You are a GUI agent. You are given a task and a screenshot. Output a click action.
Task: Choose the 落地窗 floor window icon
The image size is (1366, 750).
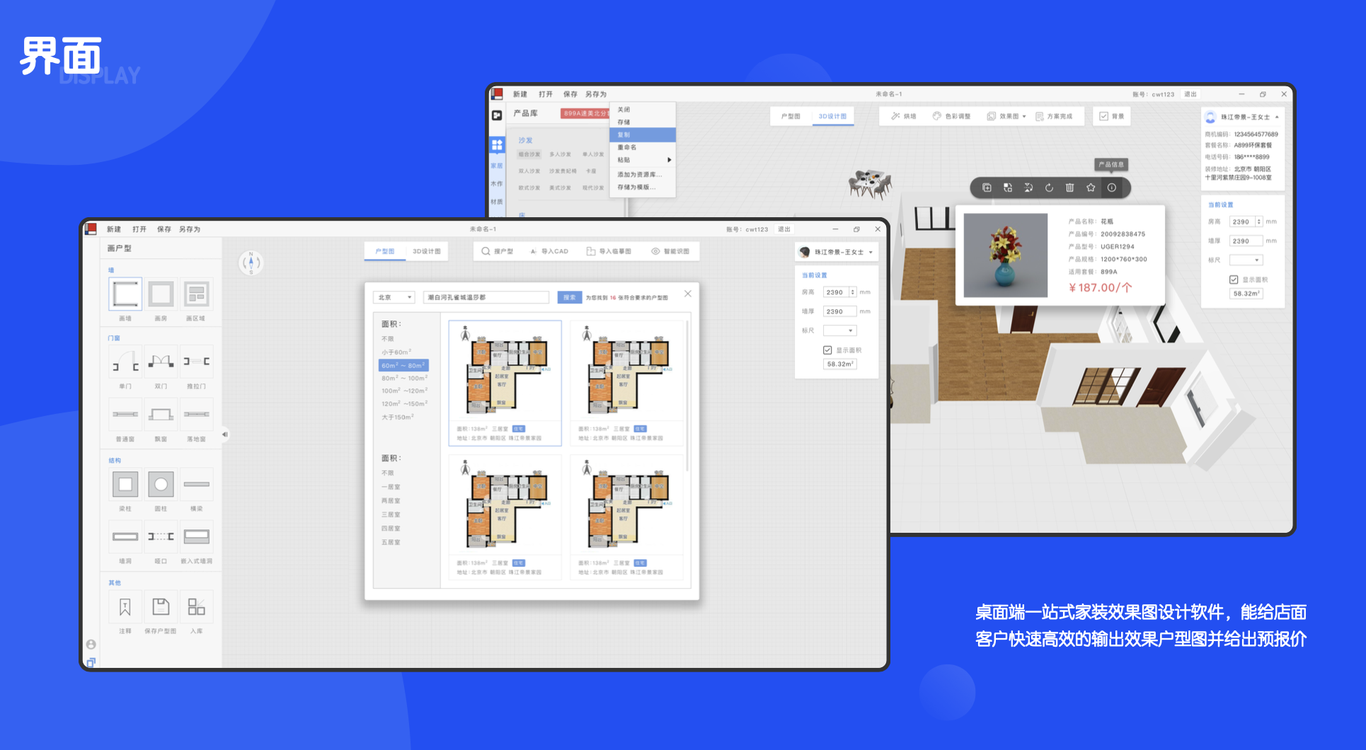(196, 414)
